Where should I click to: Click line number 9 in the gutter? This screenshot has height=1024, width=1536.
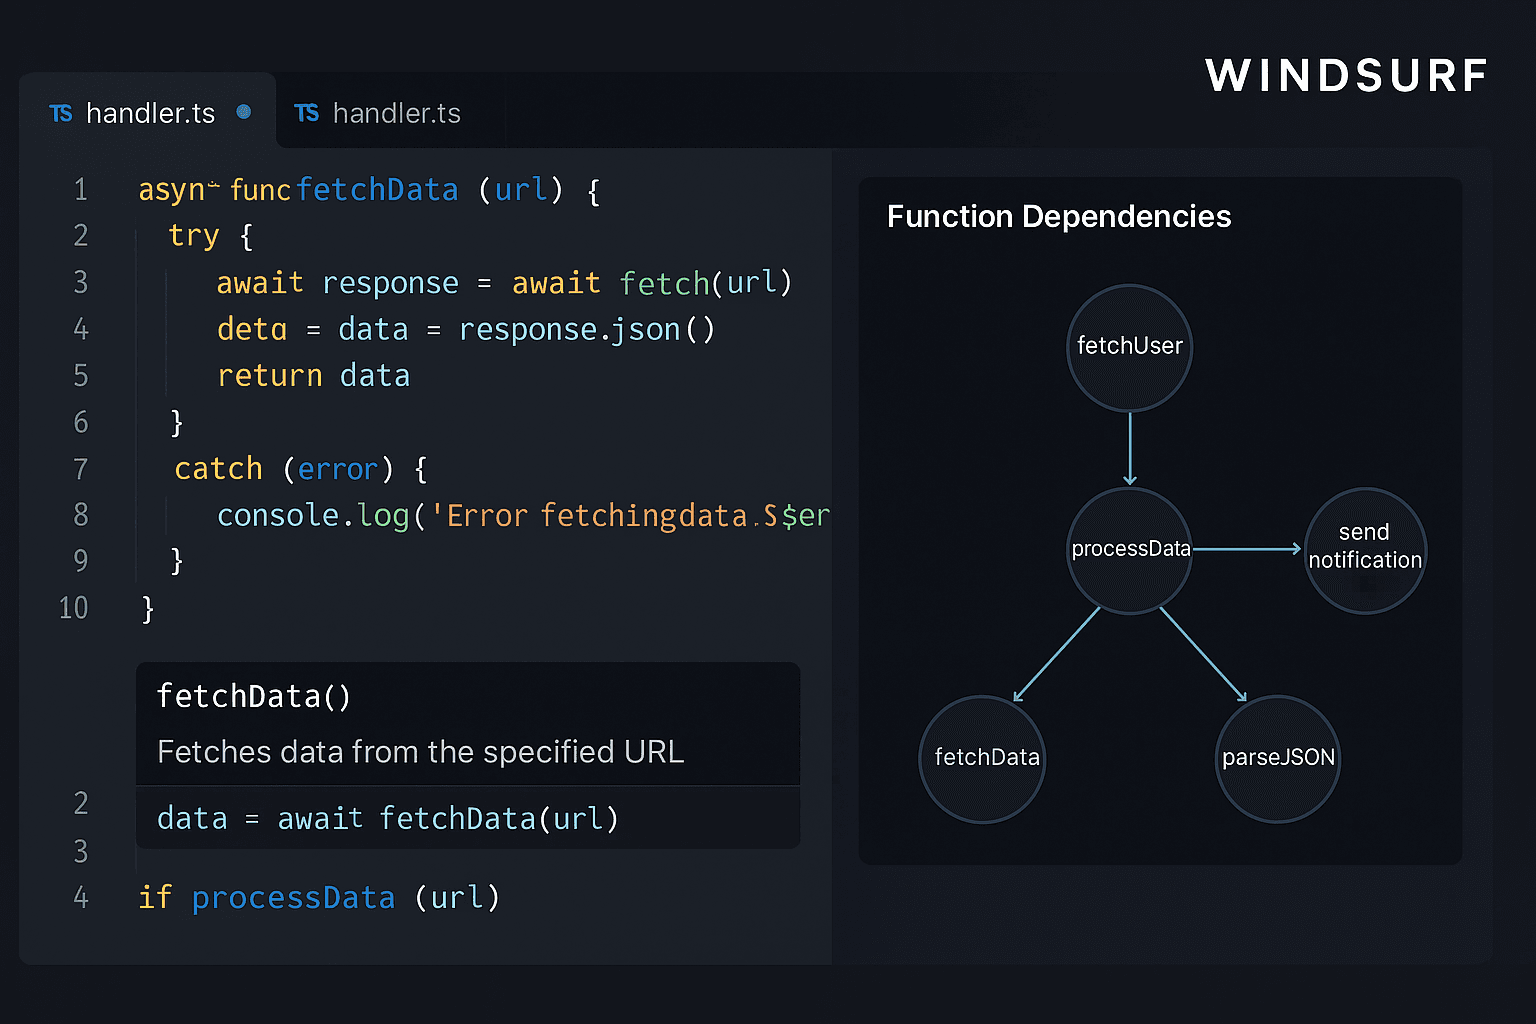(x=81, y=561)
